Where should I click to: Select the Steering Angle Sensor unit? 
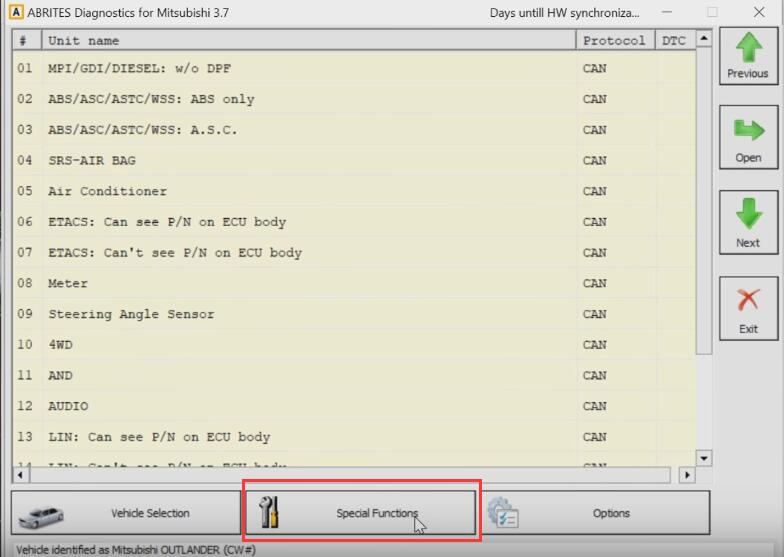pyautogui.click(x=354, y=314)
